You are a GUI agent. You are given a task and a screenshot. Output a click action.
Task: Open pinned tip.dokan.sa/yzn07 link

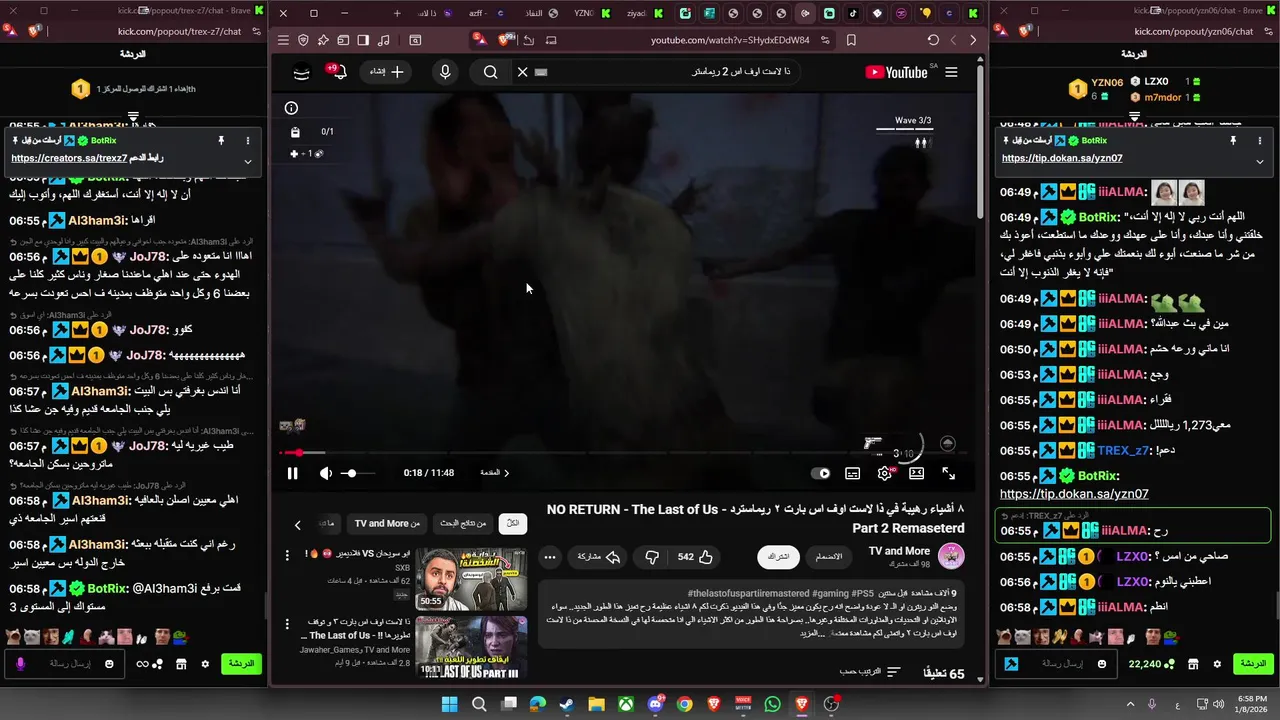[1062, 158]
